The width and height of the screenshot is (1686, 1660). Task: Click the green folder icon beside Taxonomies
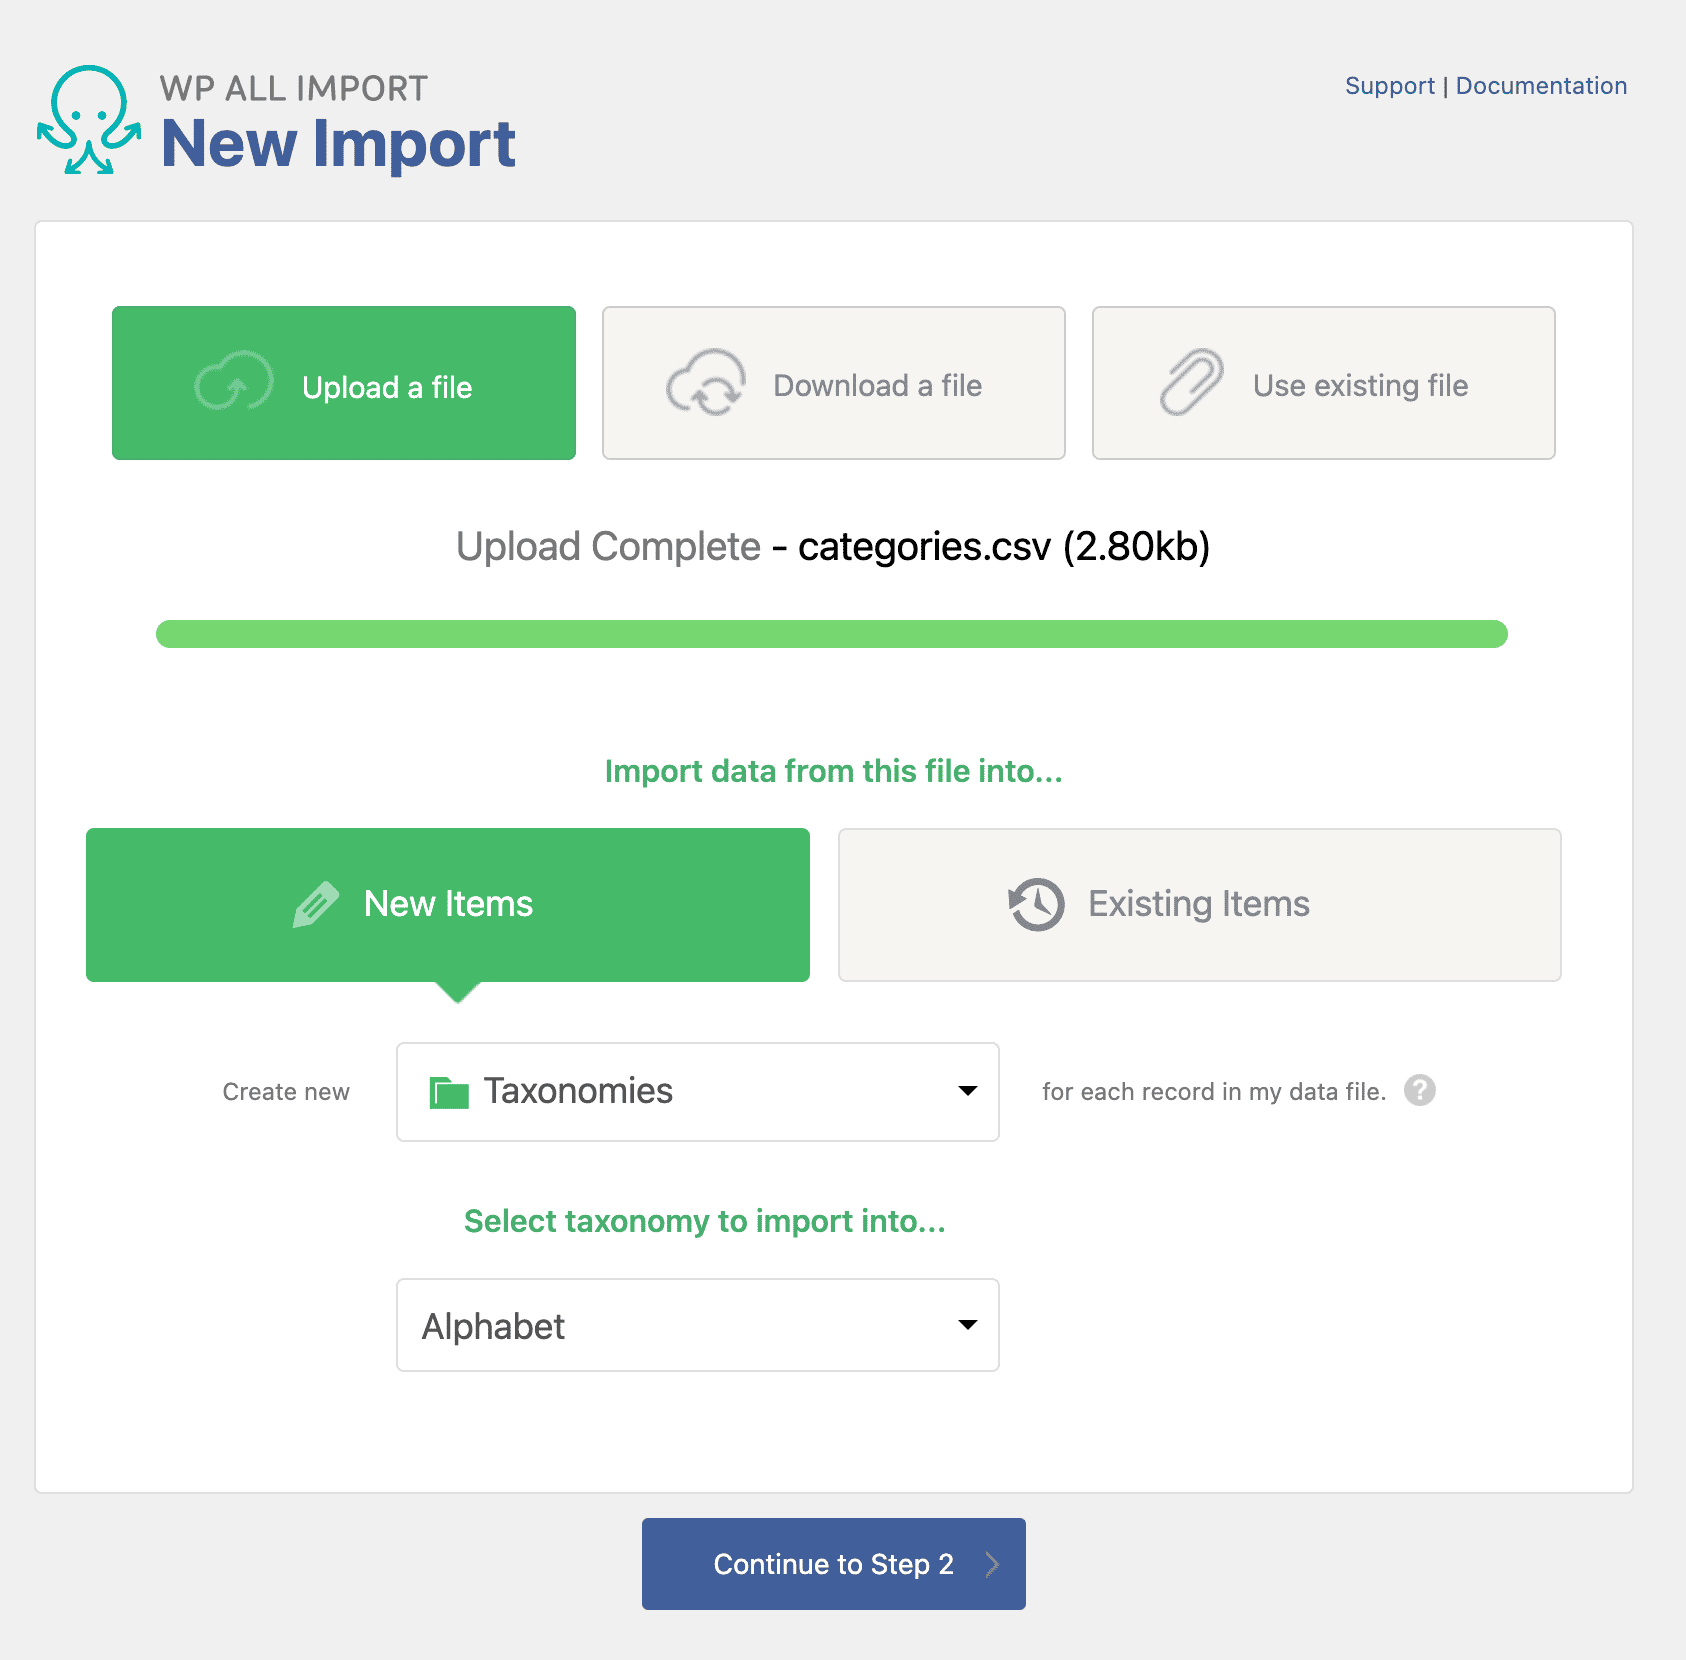tap(449, 1092)
